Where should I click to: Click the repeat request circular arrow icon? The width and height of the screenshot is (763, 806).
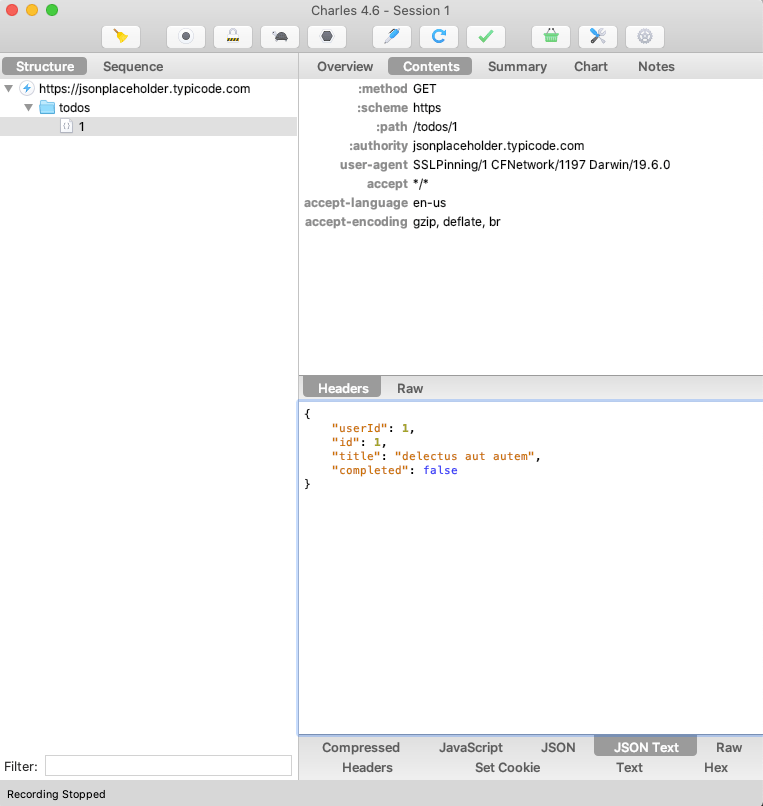point(438,37)
